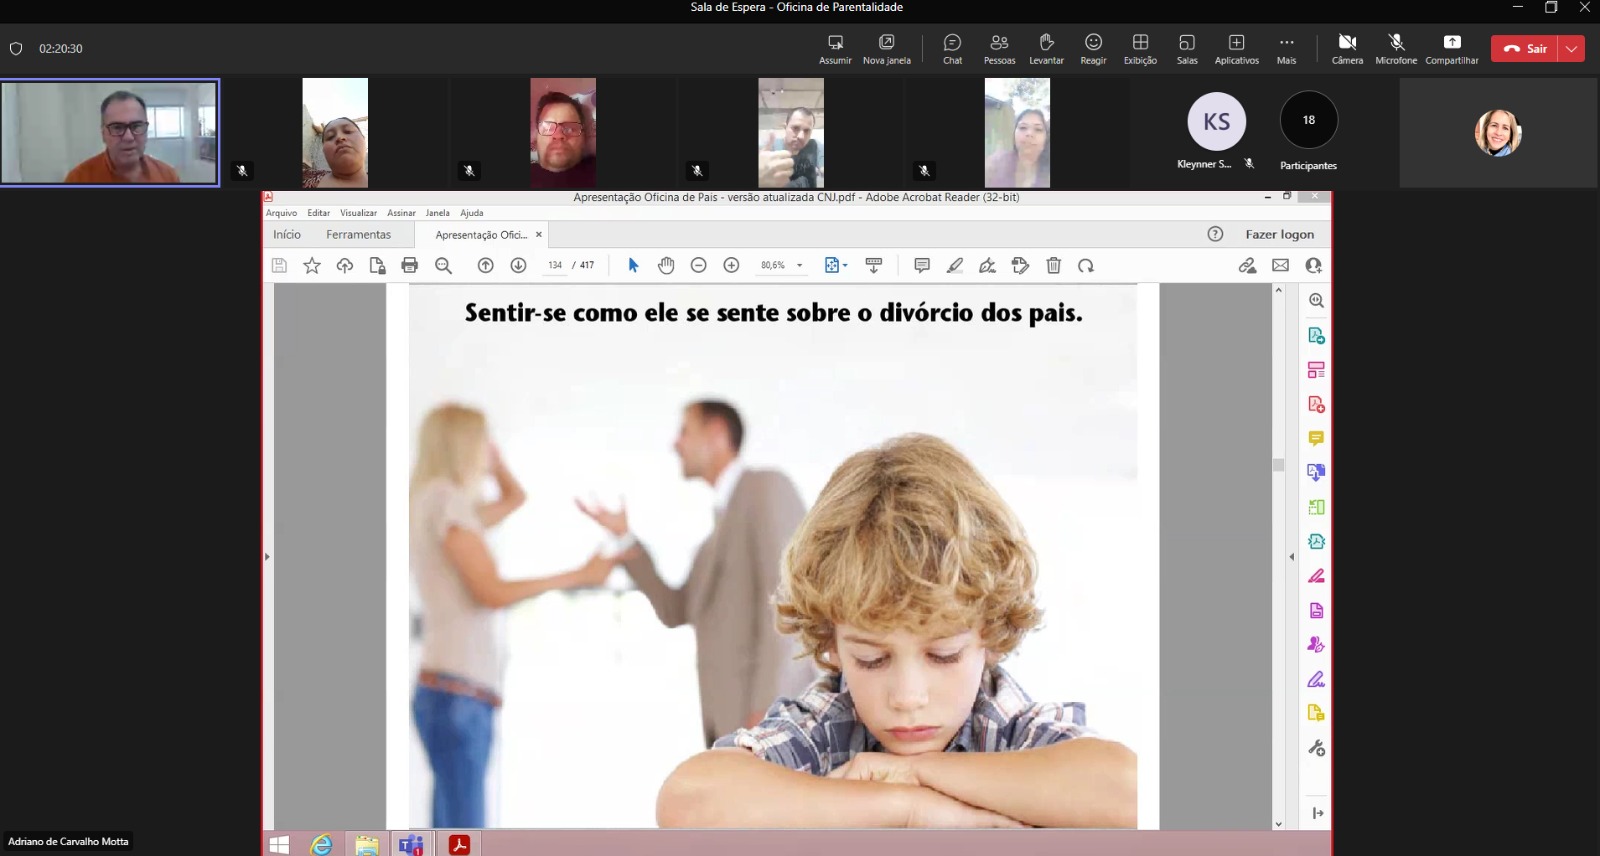The image size is (1600, 856).
Task: Click the red Sair leave button
Action: point(1525,48)
